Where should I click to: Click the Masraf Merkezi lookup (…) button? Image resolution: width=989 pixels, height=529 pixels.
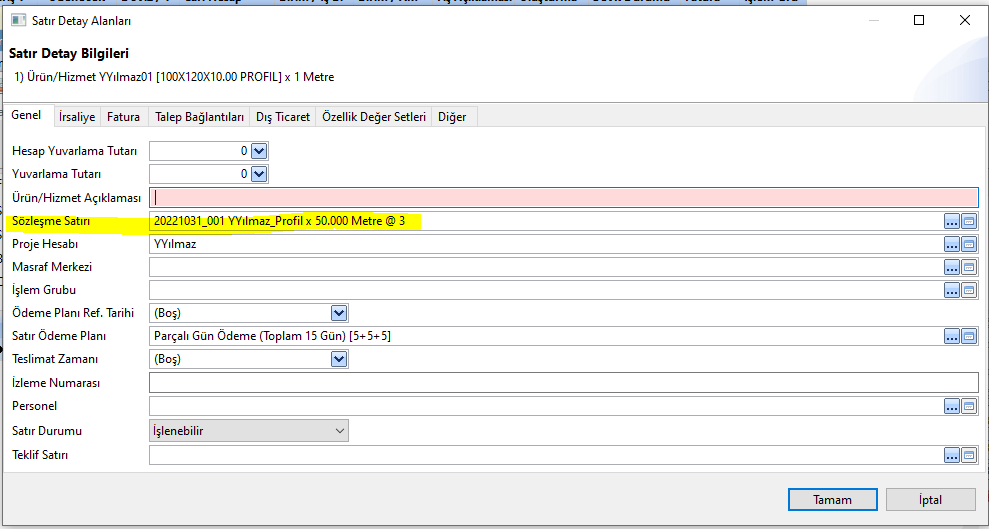click(951, 267)
